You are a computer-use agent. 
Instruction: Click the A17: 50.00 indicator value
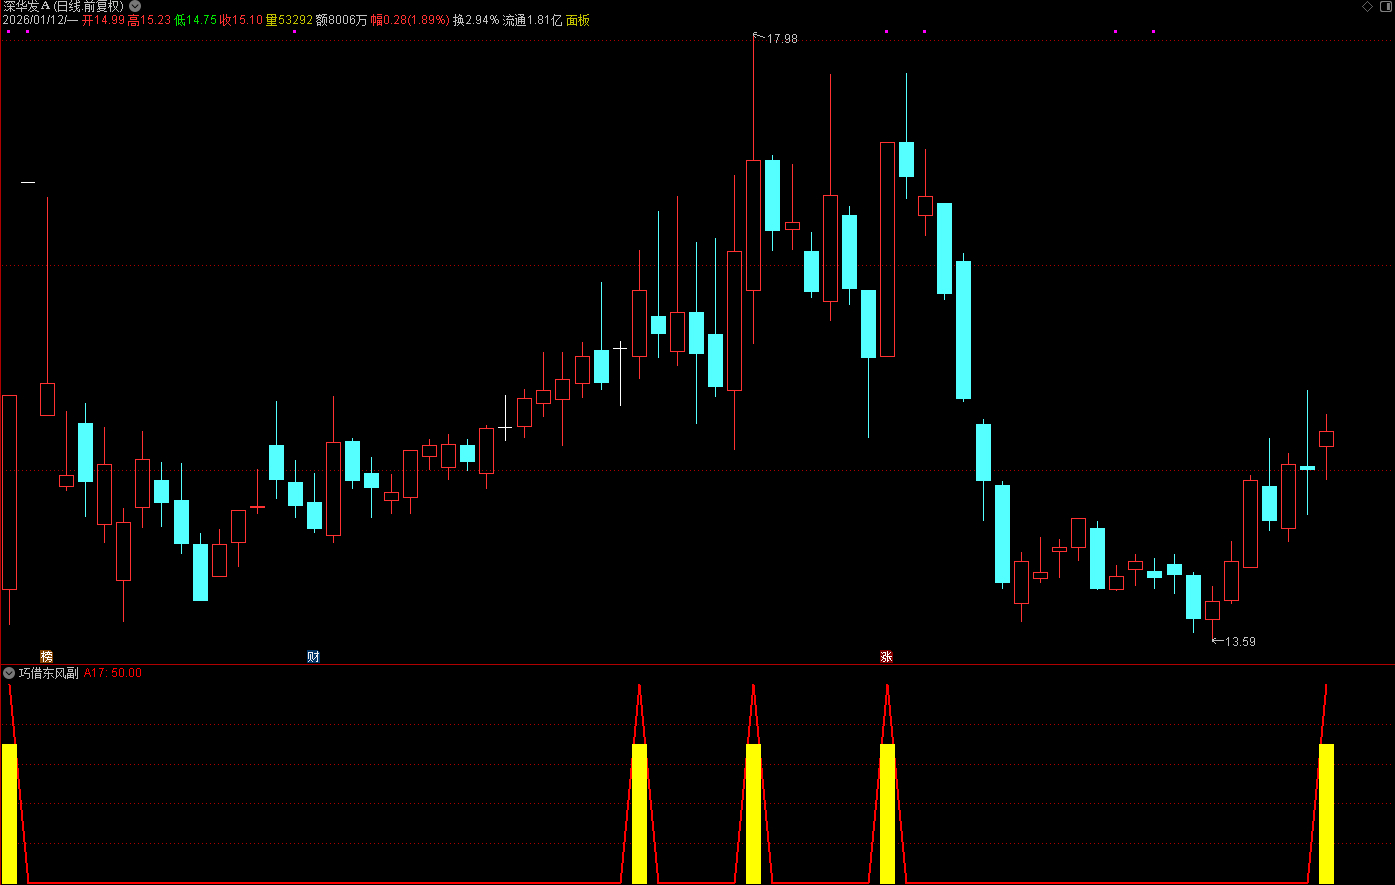pos(113,673)
